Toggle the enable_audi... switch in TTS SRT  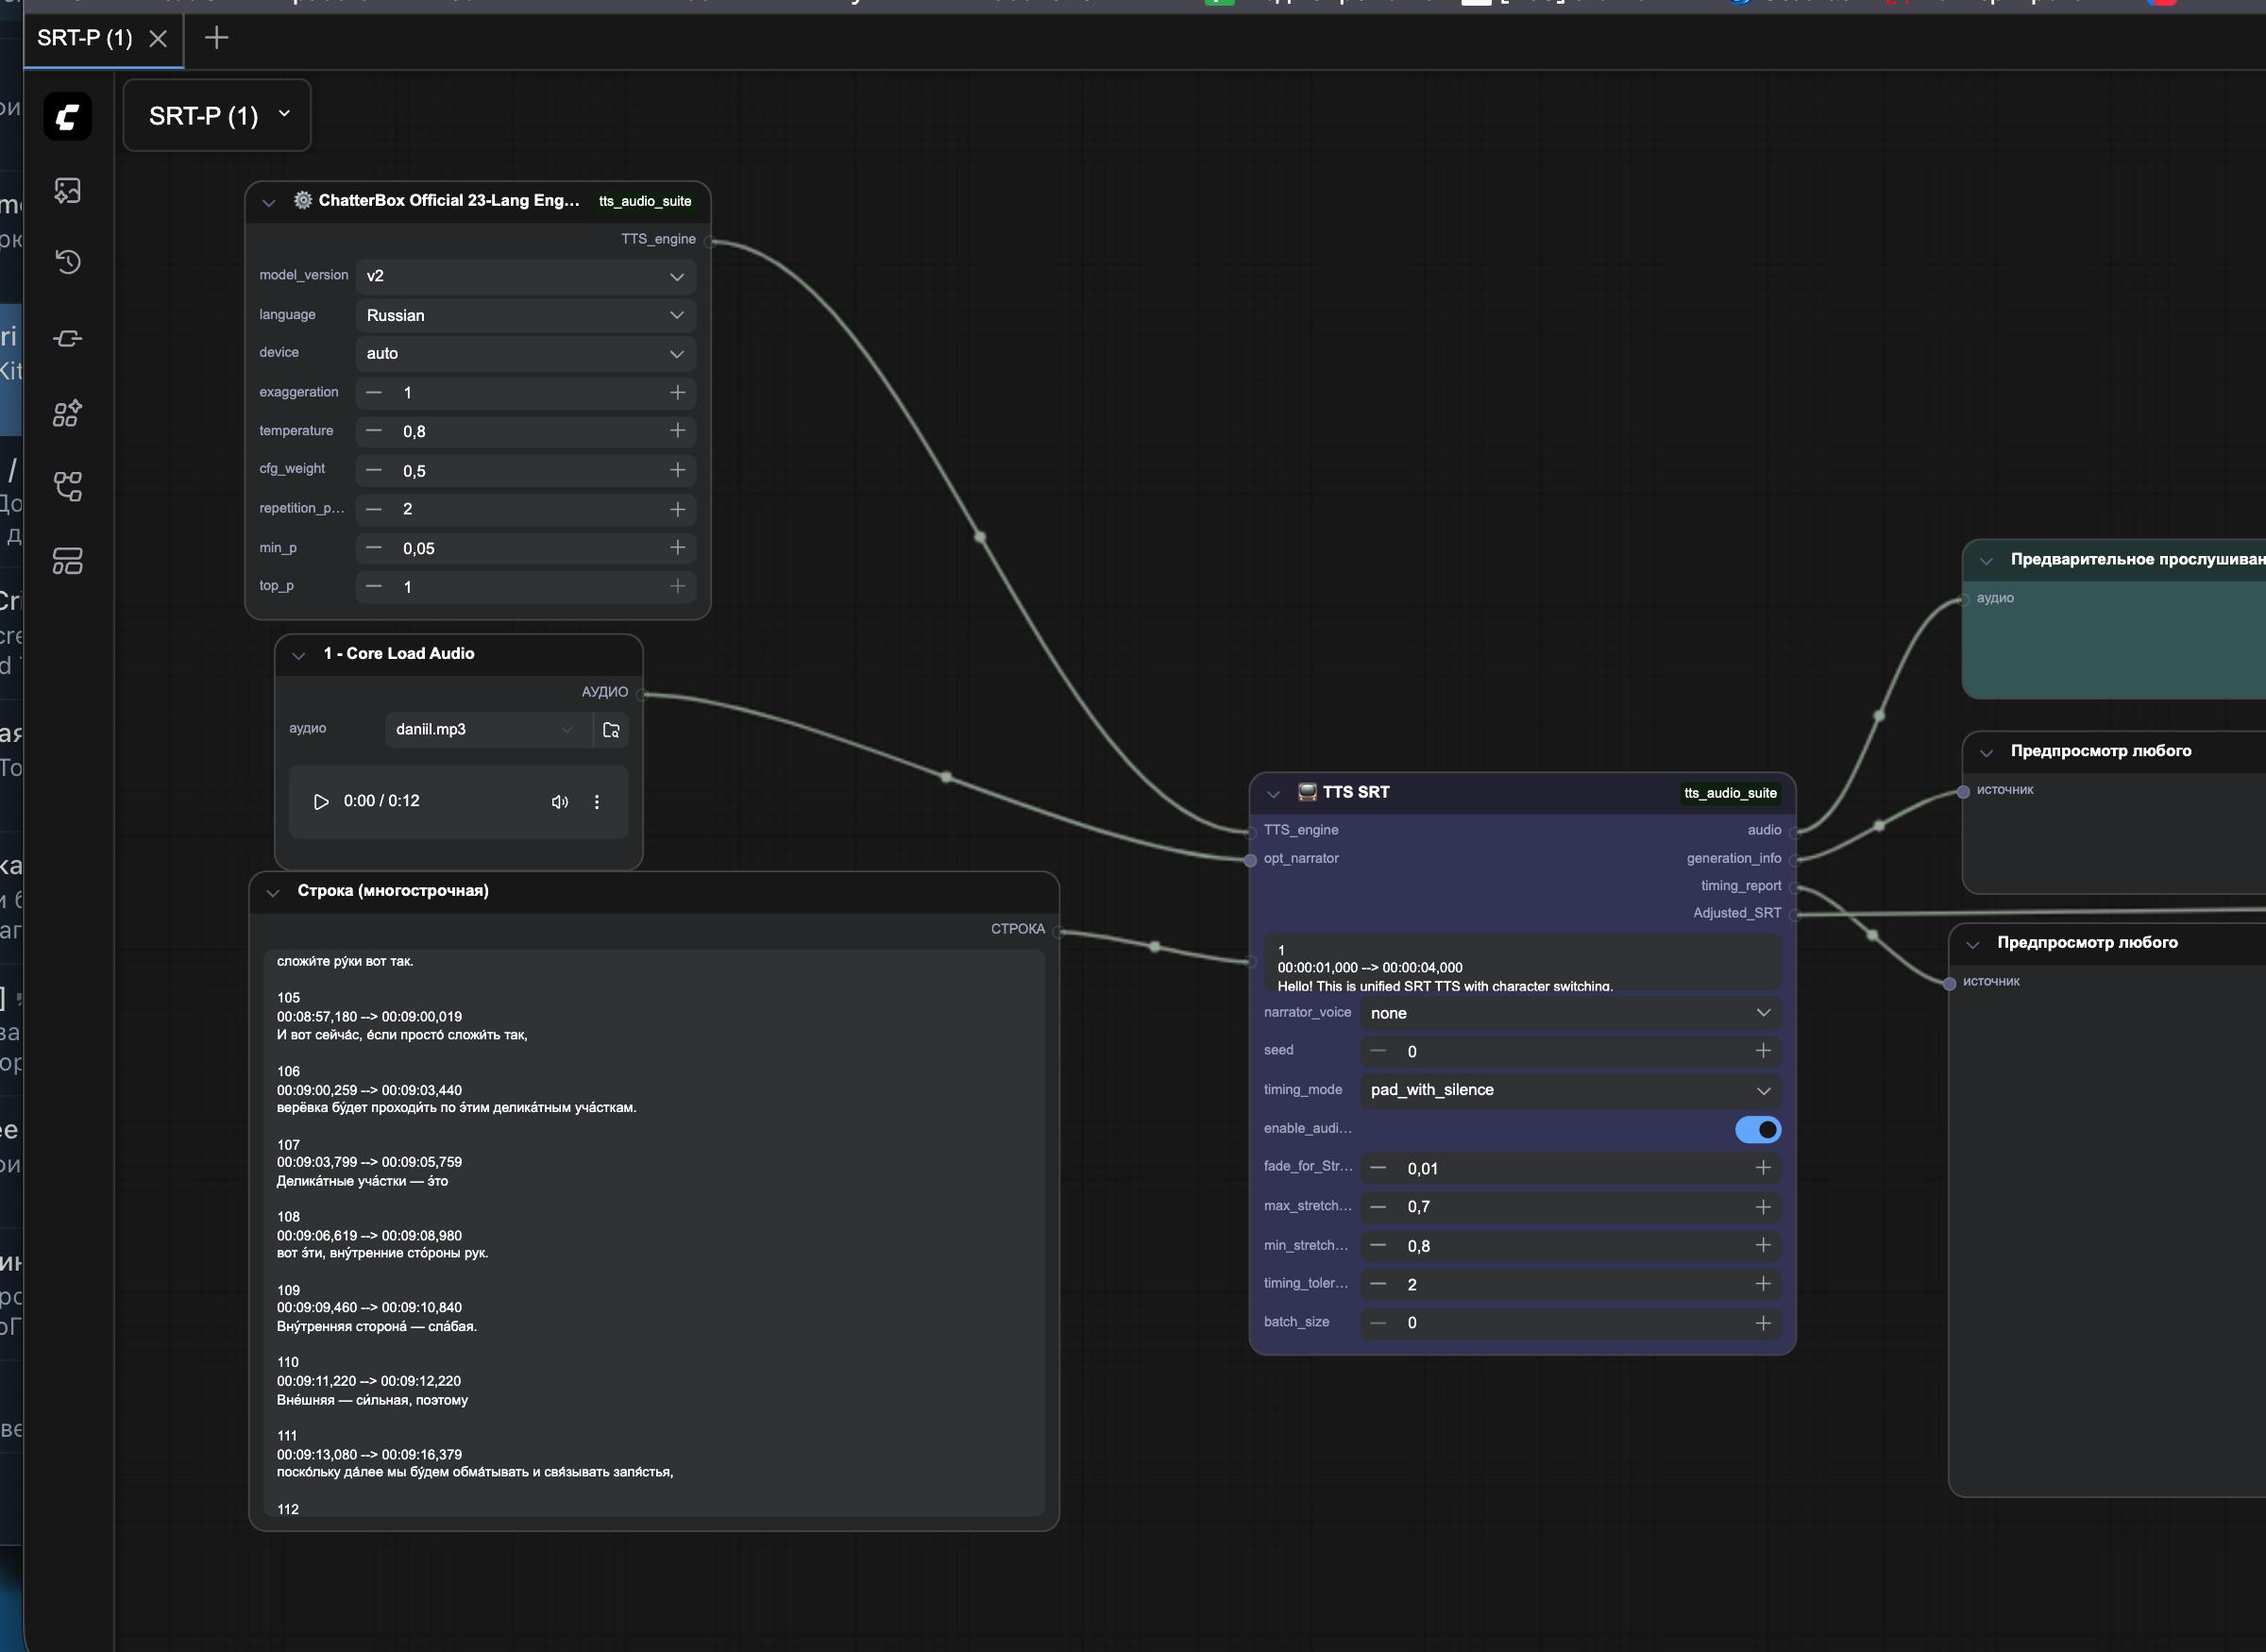point(1757,1129)
